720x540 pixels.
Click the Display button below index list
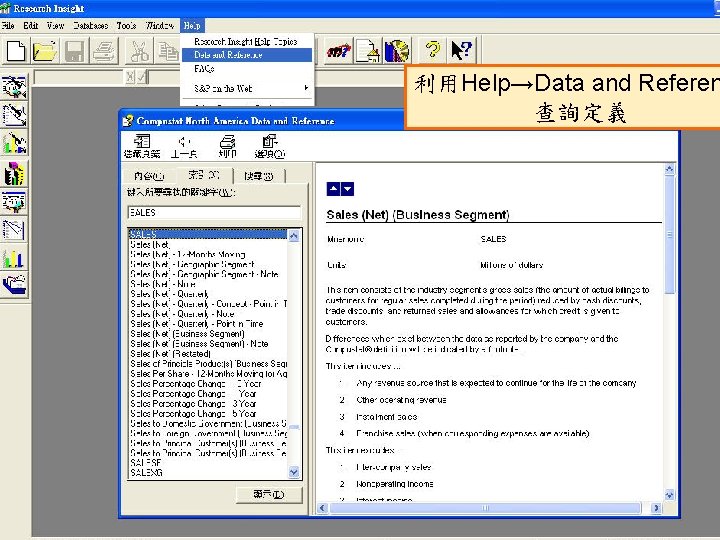click(x=269, y=495)
